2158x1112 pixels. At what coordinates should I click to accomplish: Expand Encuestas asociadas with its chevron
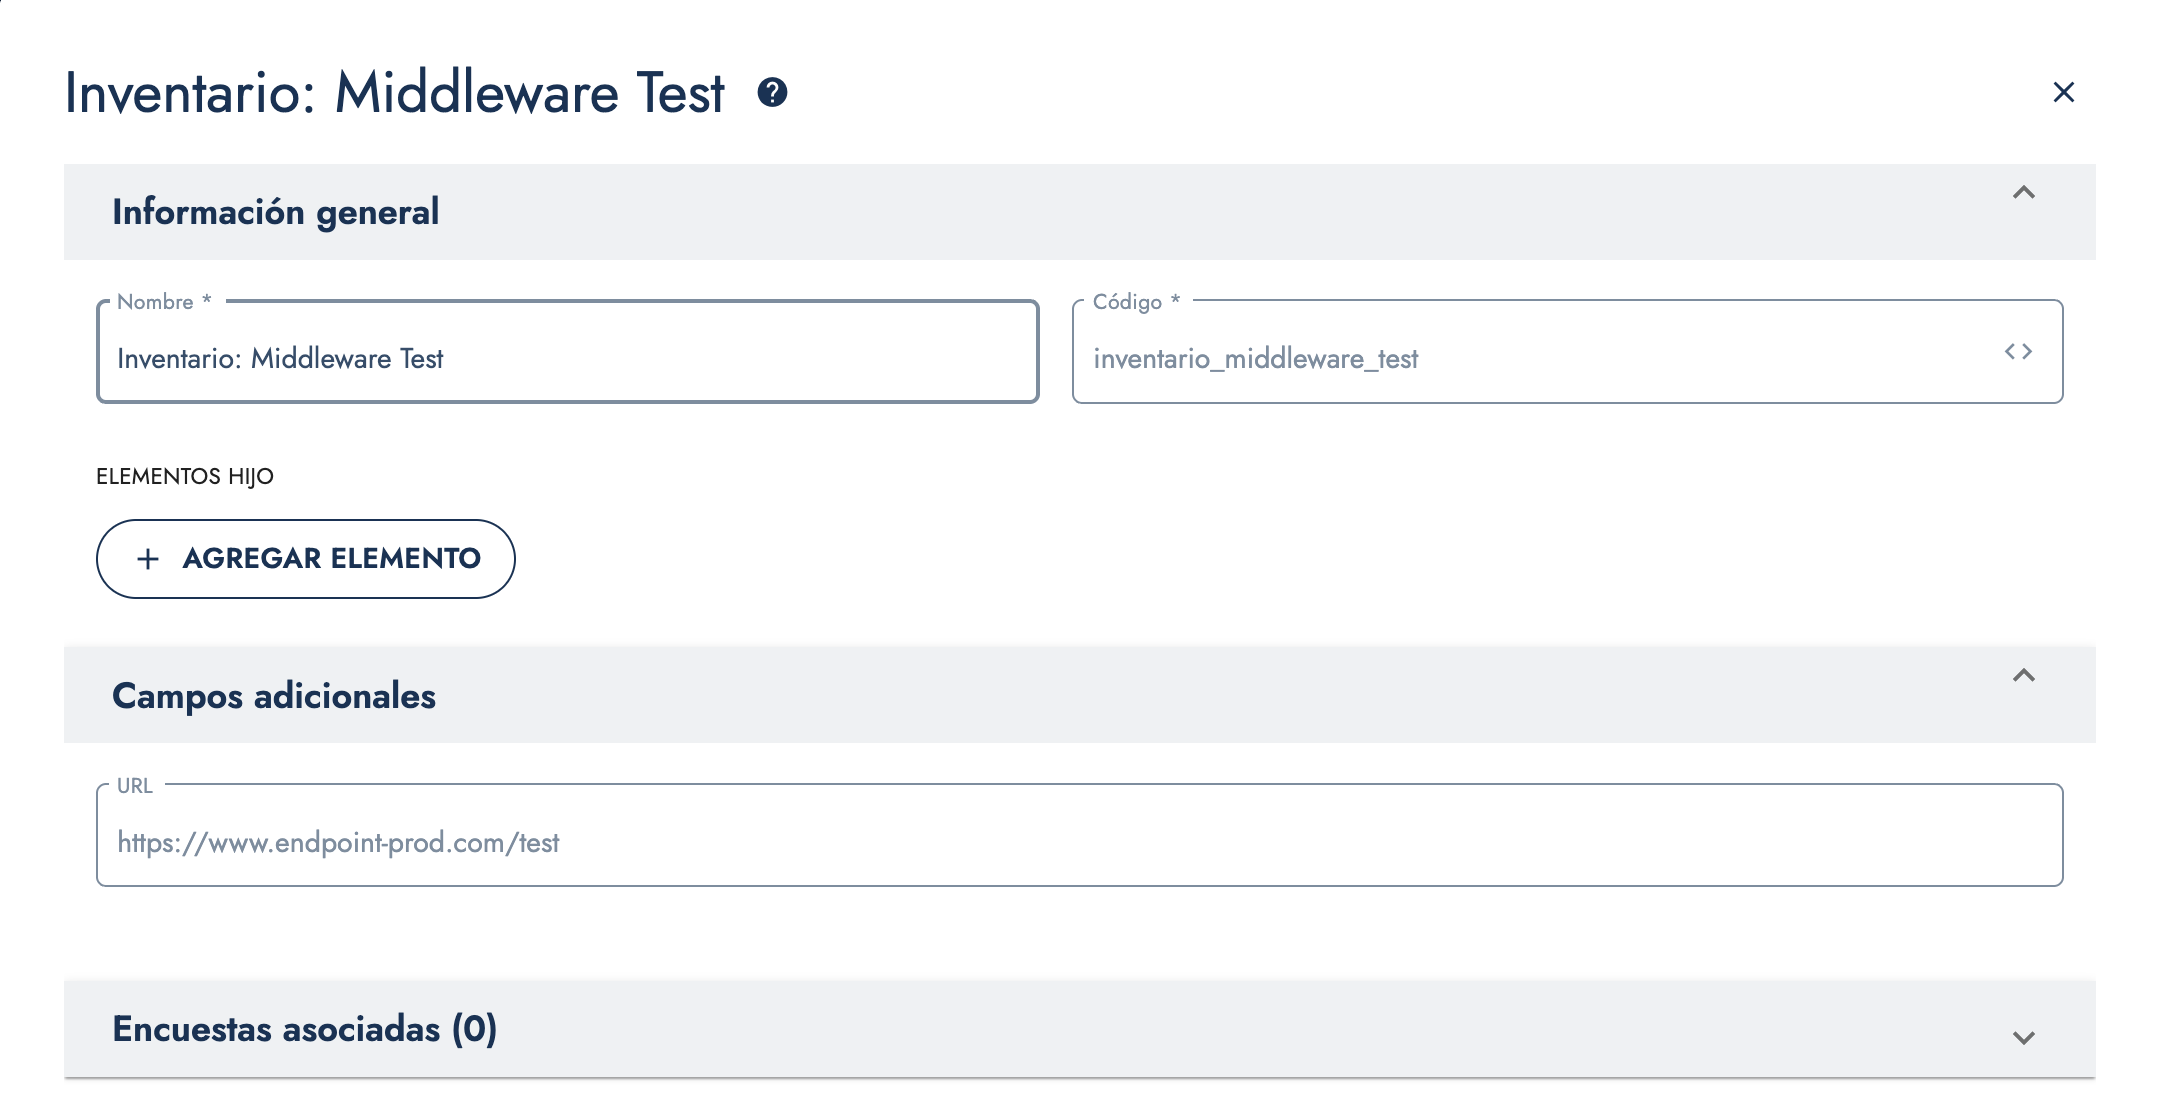coord(2023,1038)
